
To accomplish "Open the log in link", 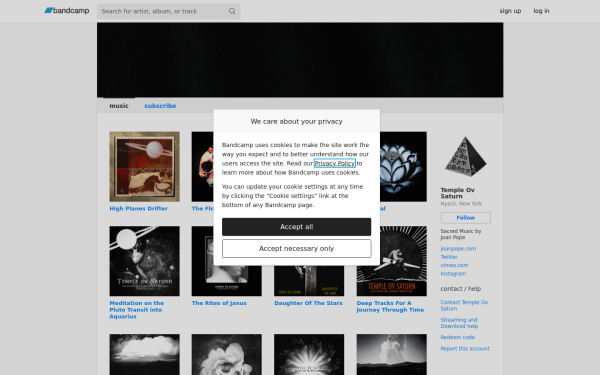I will point(541,11).
